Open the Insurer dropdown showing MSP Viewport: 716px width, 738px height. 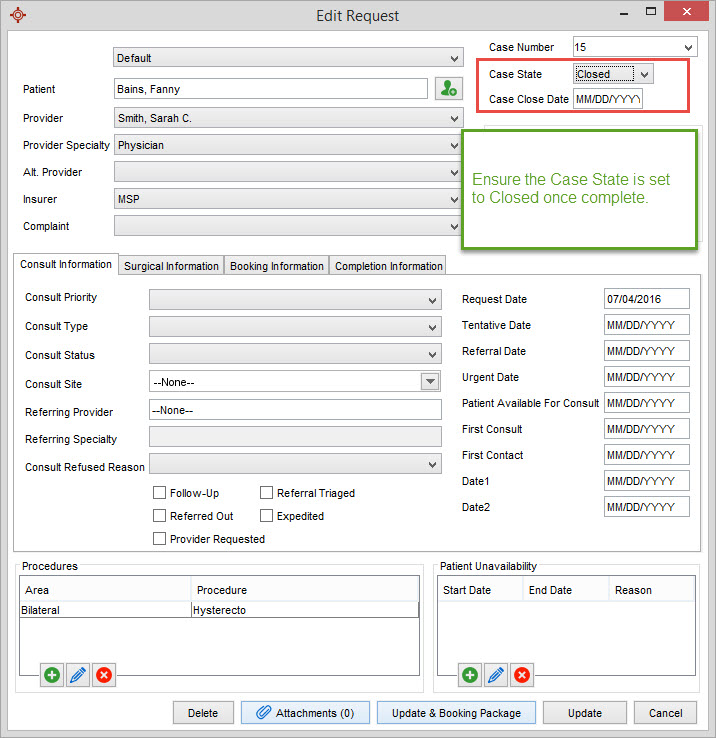tap(288, 200)
